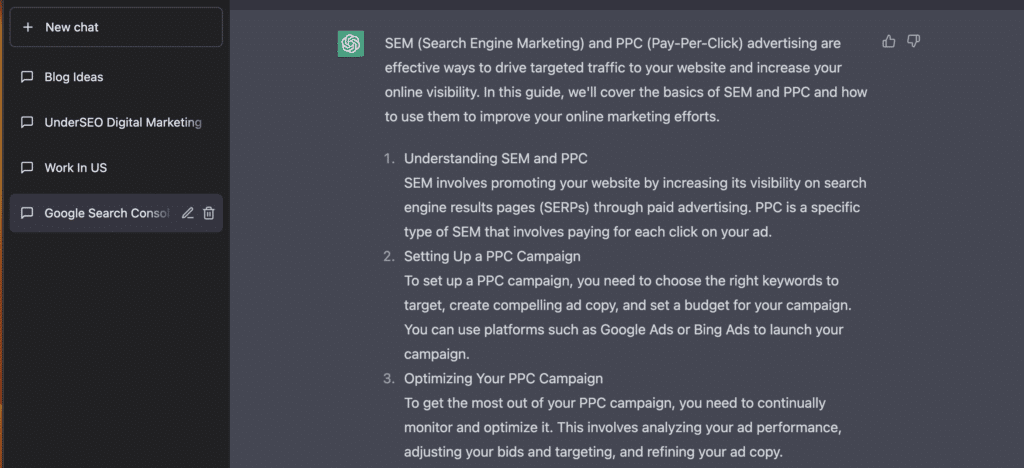Delete the selected chat with the trash icon
The width and height of the screenshot is (1024, 468).
(x=209, y=213)
